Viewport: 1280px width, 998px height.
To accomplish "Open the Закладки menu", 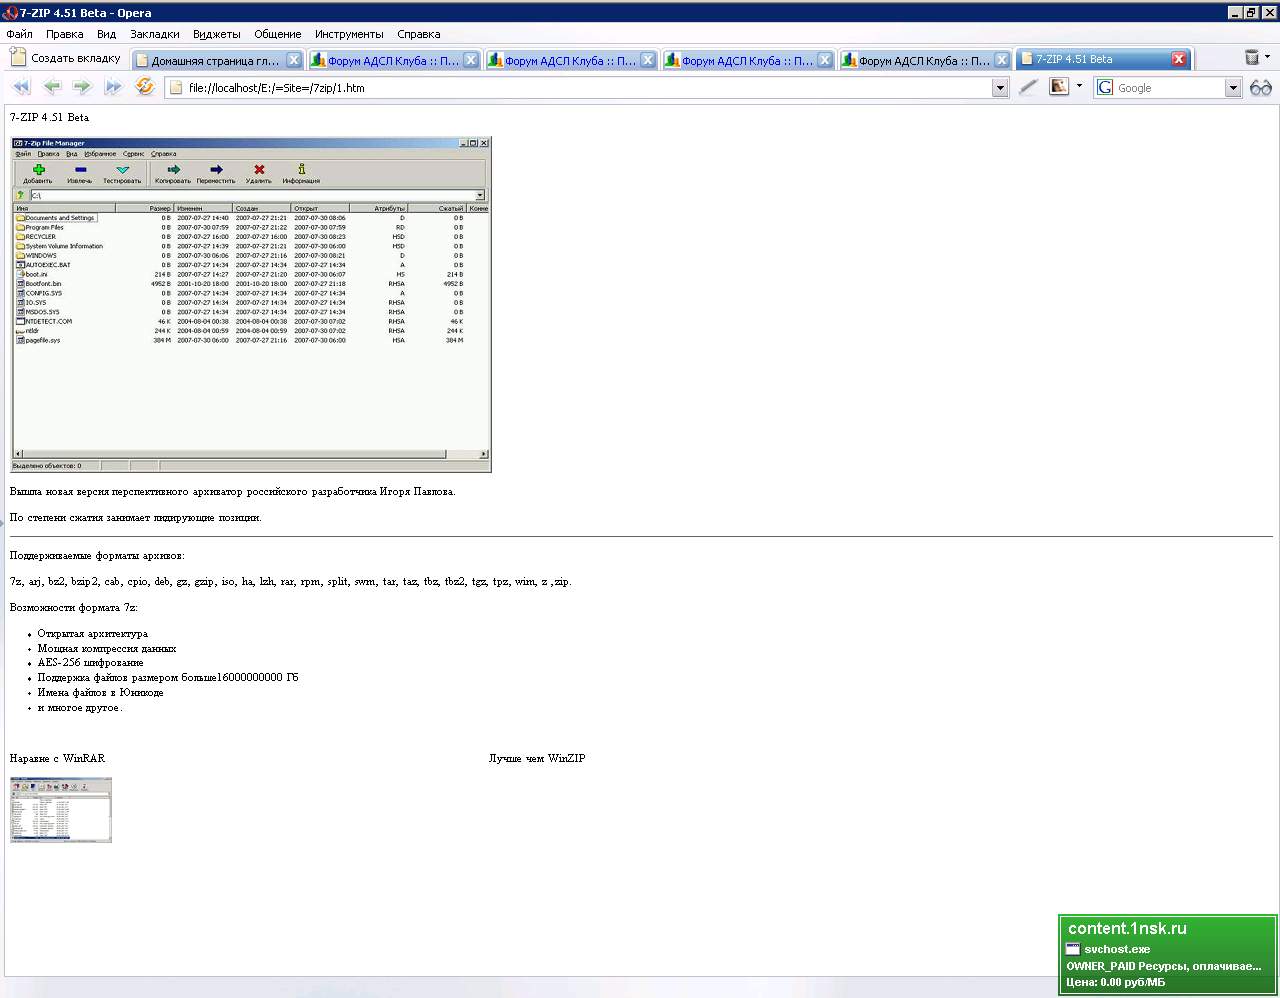I will 155,34.
